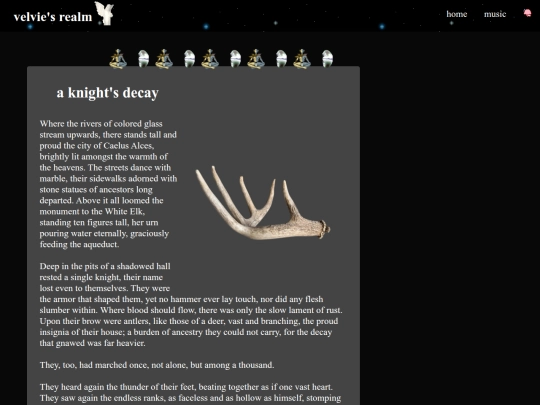
Task: Click the "a knight's decay" heading
Action: [107, 93]
